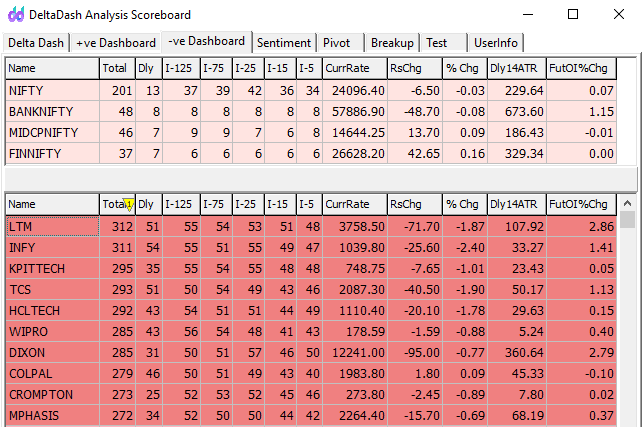642x427 pixels.
Task: Select the MPHASIS stock row
Action: tap(311, 416)
